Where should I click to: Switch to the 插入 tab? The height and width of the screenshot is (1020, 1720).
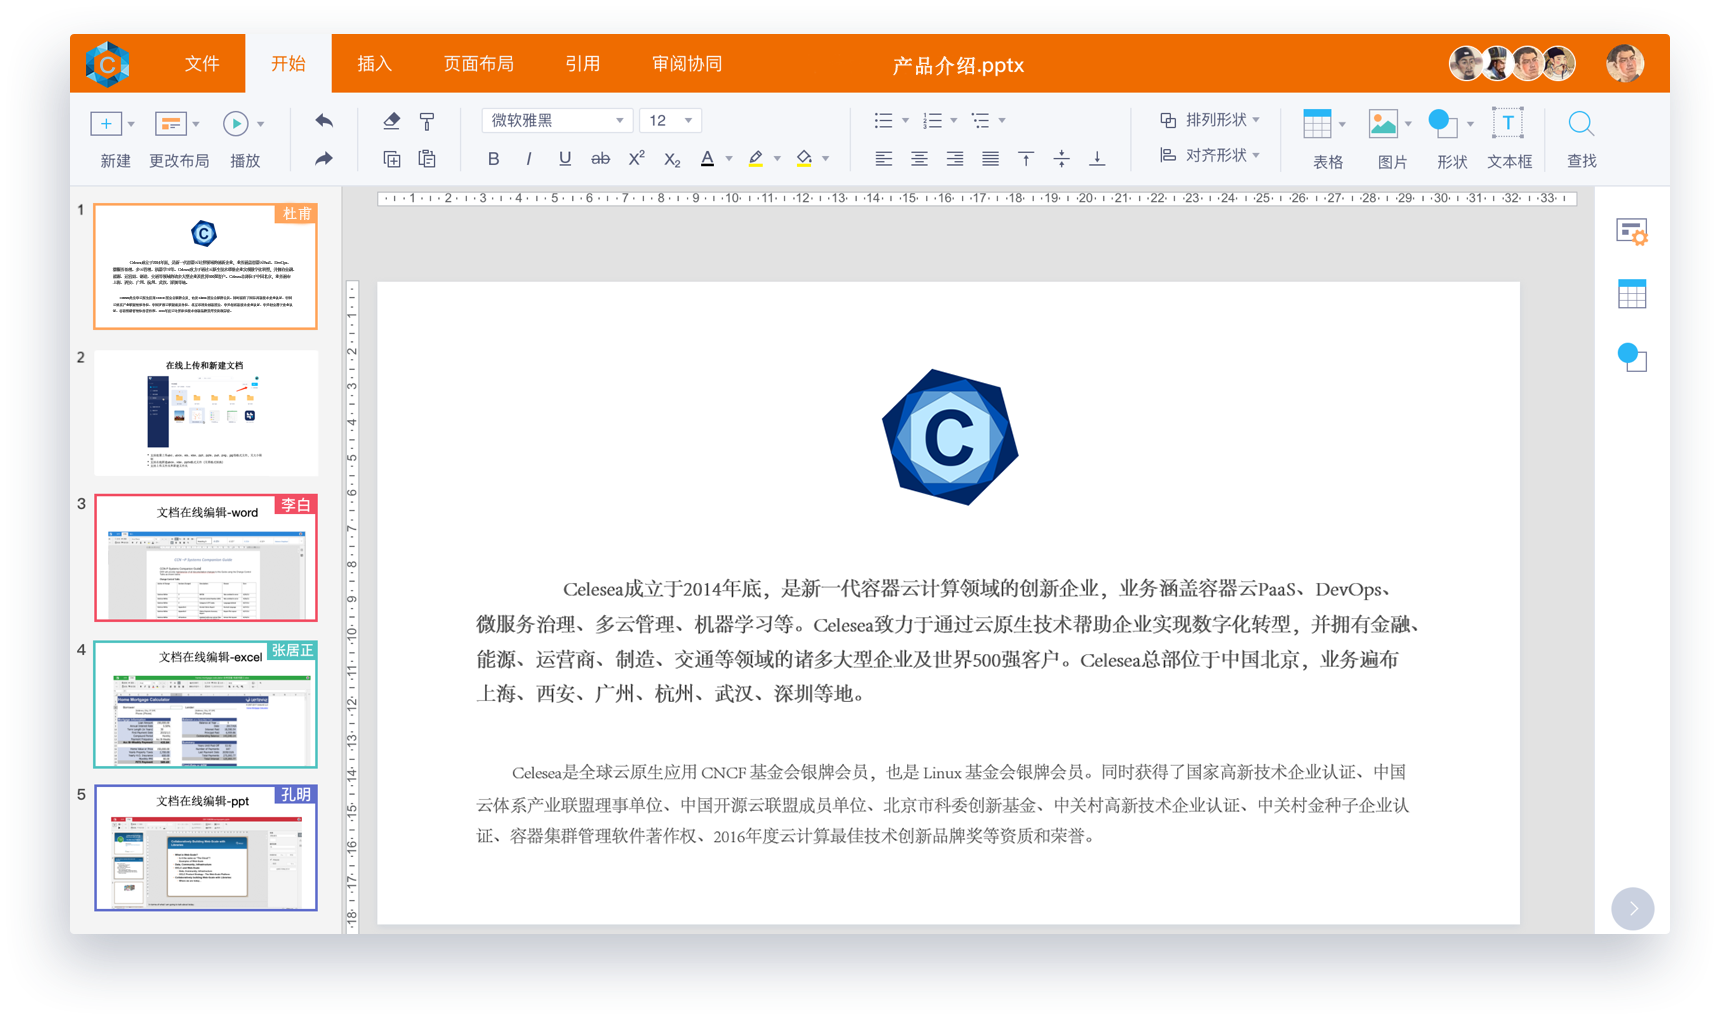tap(374, 64)
